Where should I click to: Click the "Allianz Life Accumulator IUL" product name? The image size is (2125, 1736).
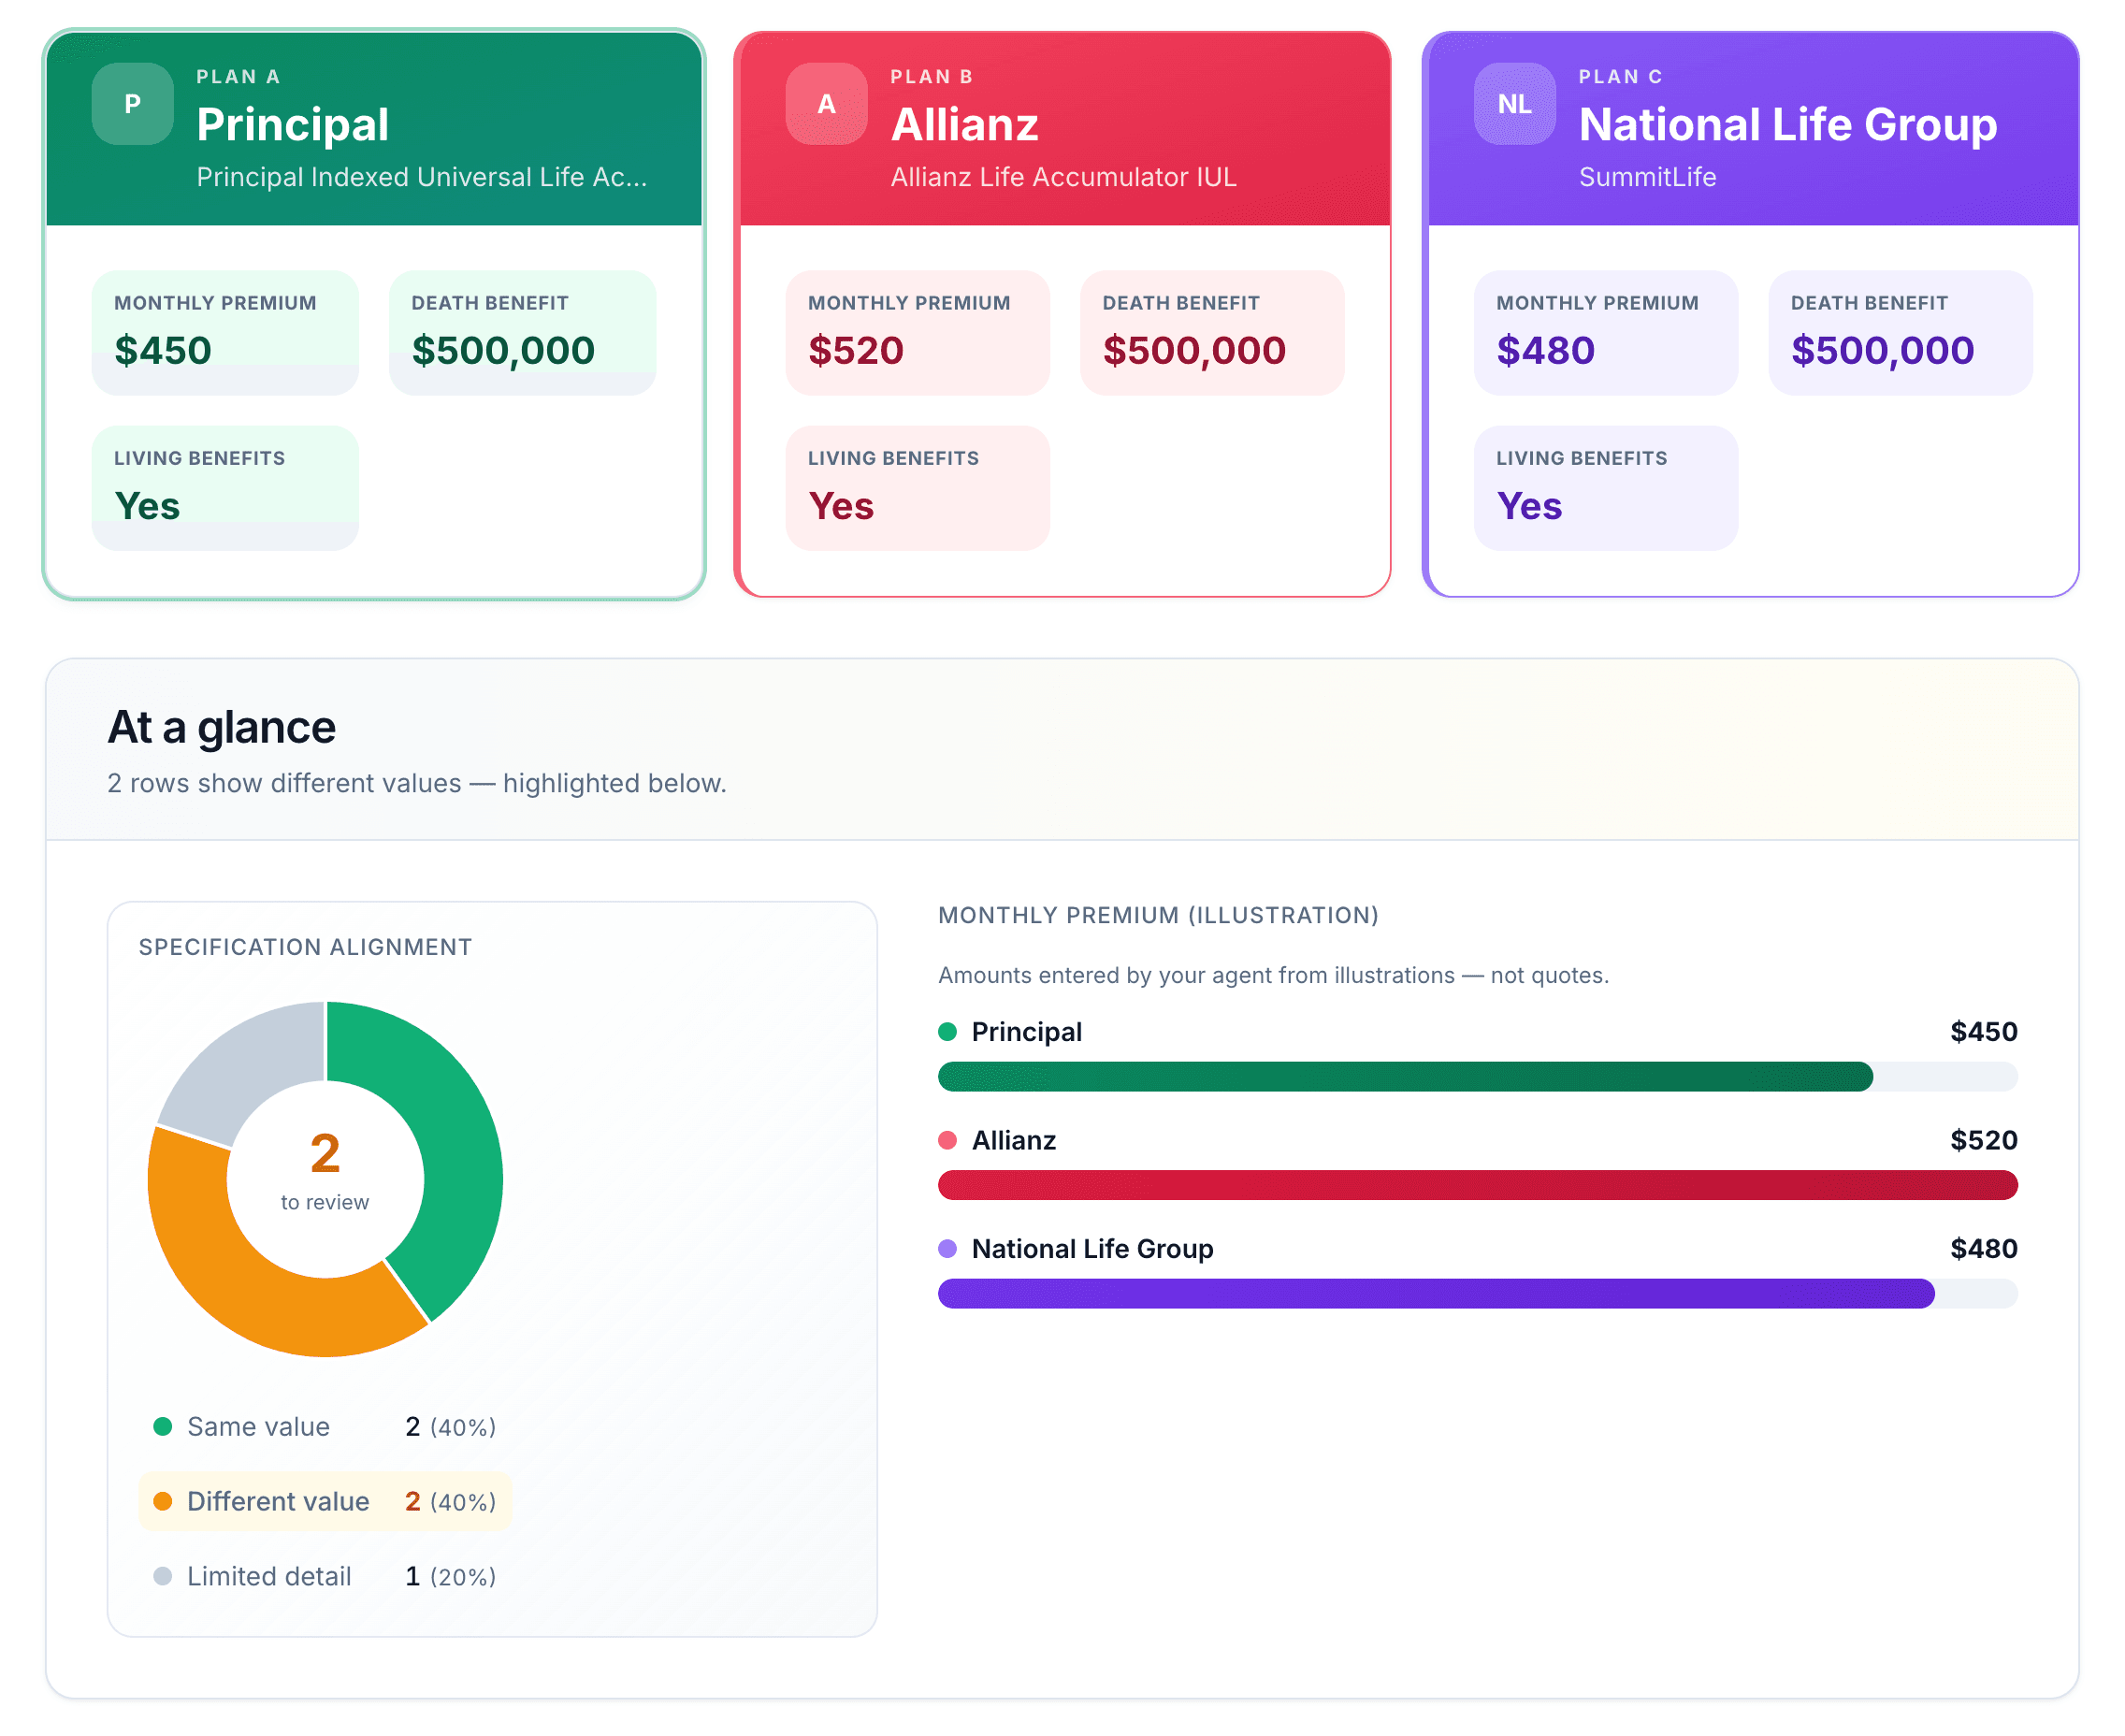(1064, 177)
